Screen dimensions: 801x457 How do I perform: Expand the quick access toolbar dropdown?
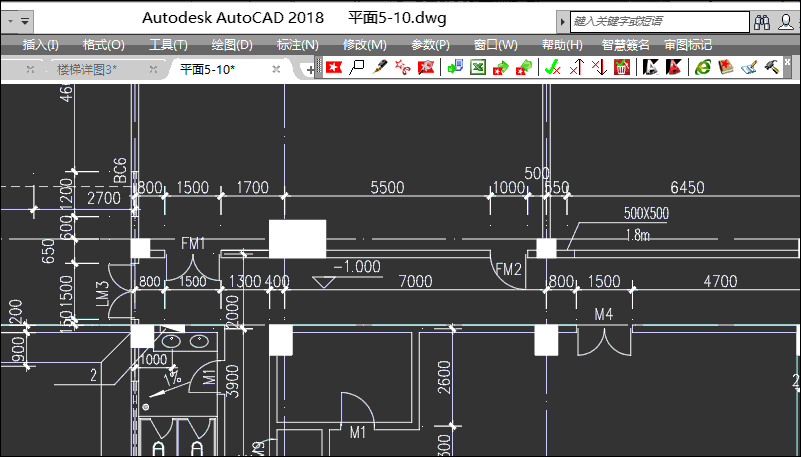coord(24,19)
